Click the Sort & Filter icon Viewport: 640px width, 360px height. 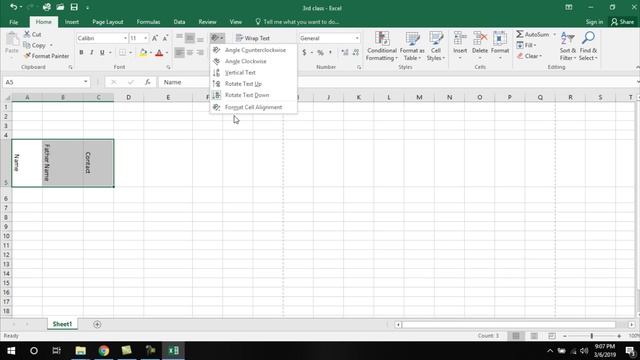[567, 38]
